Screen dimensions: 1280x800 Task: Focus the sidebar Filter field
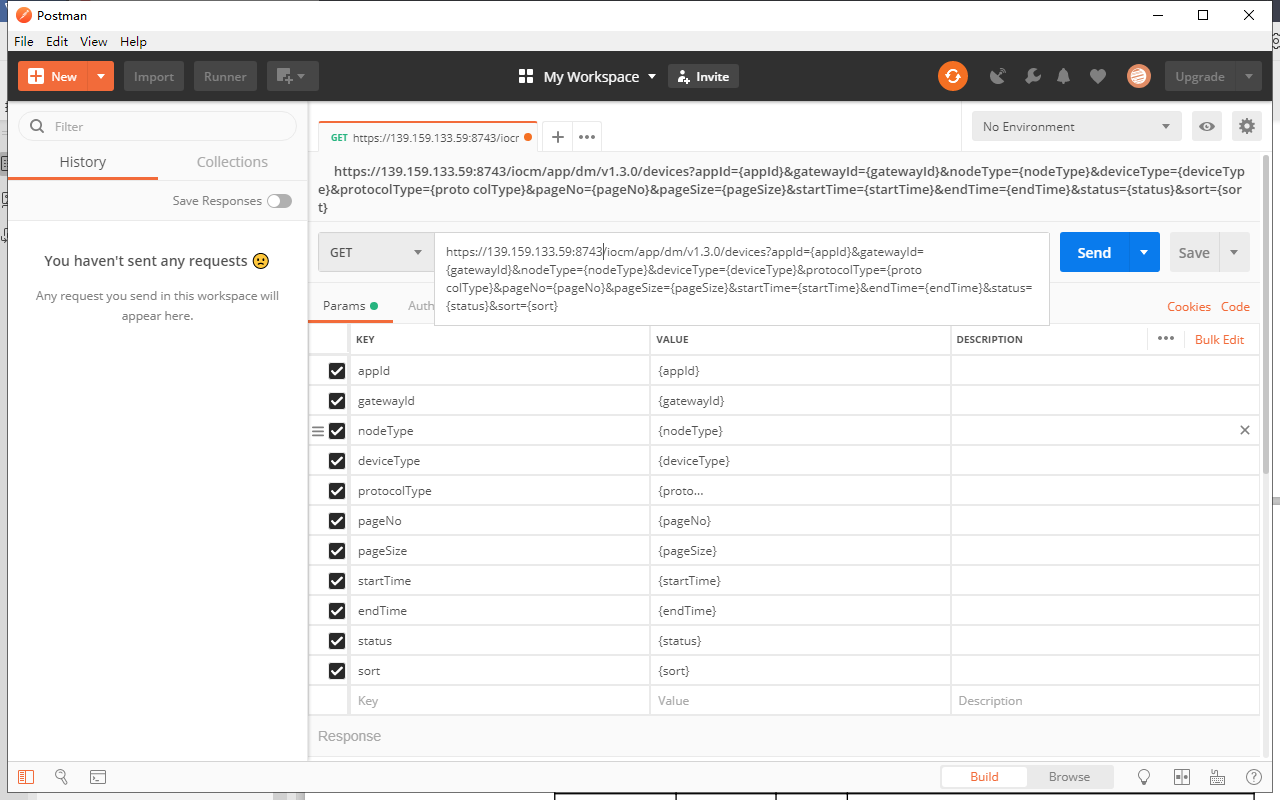[x=158, y=126]
